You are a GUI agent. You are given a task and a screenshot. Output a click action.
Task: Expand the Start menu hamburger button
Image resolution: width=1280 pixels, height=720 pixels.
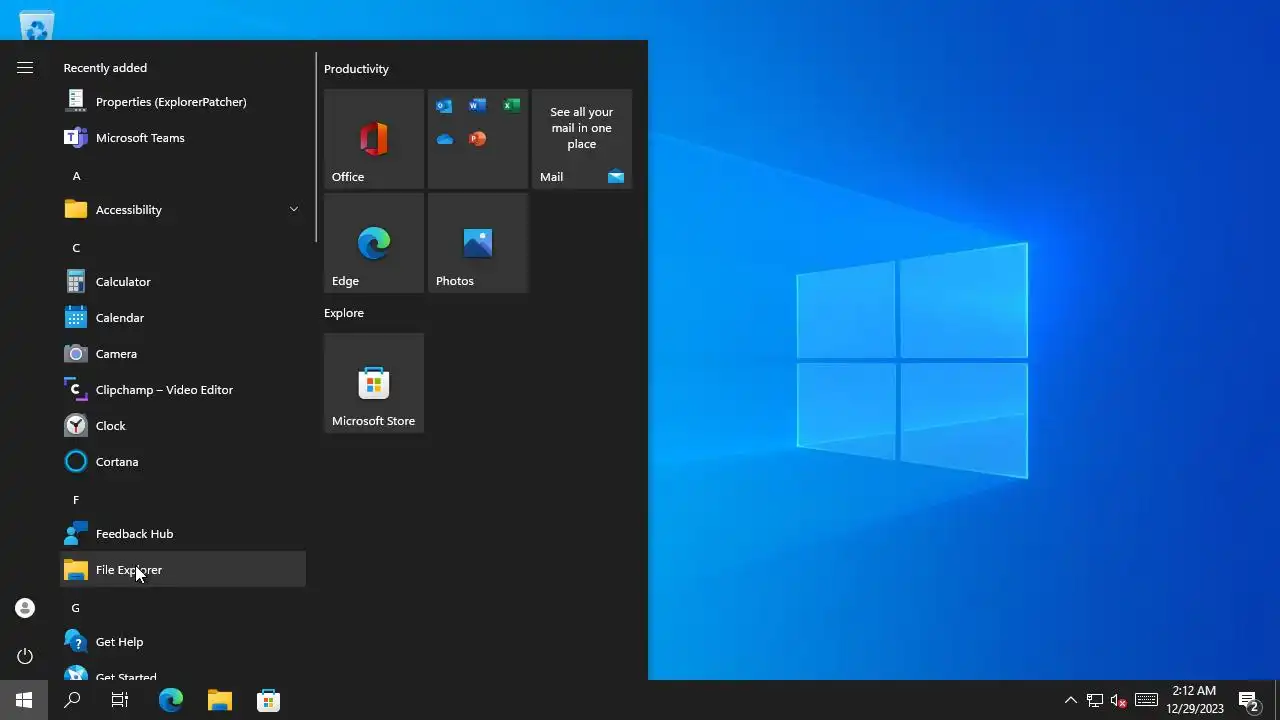pos(25,68)
